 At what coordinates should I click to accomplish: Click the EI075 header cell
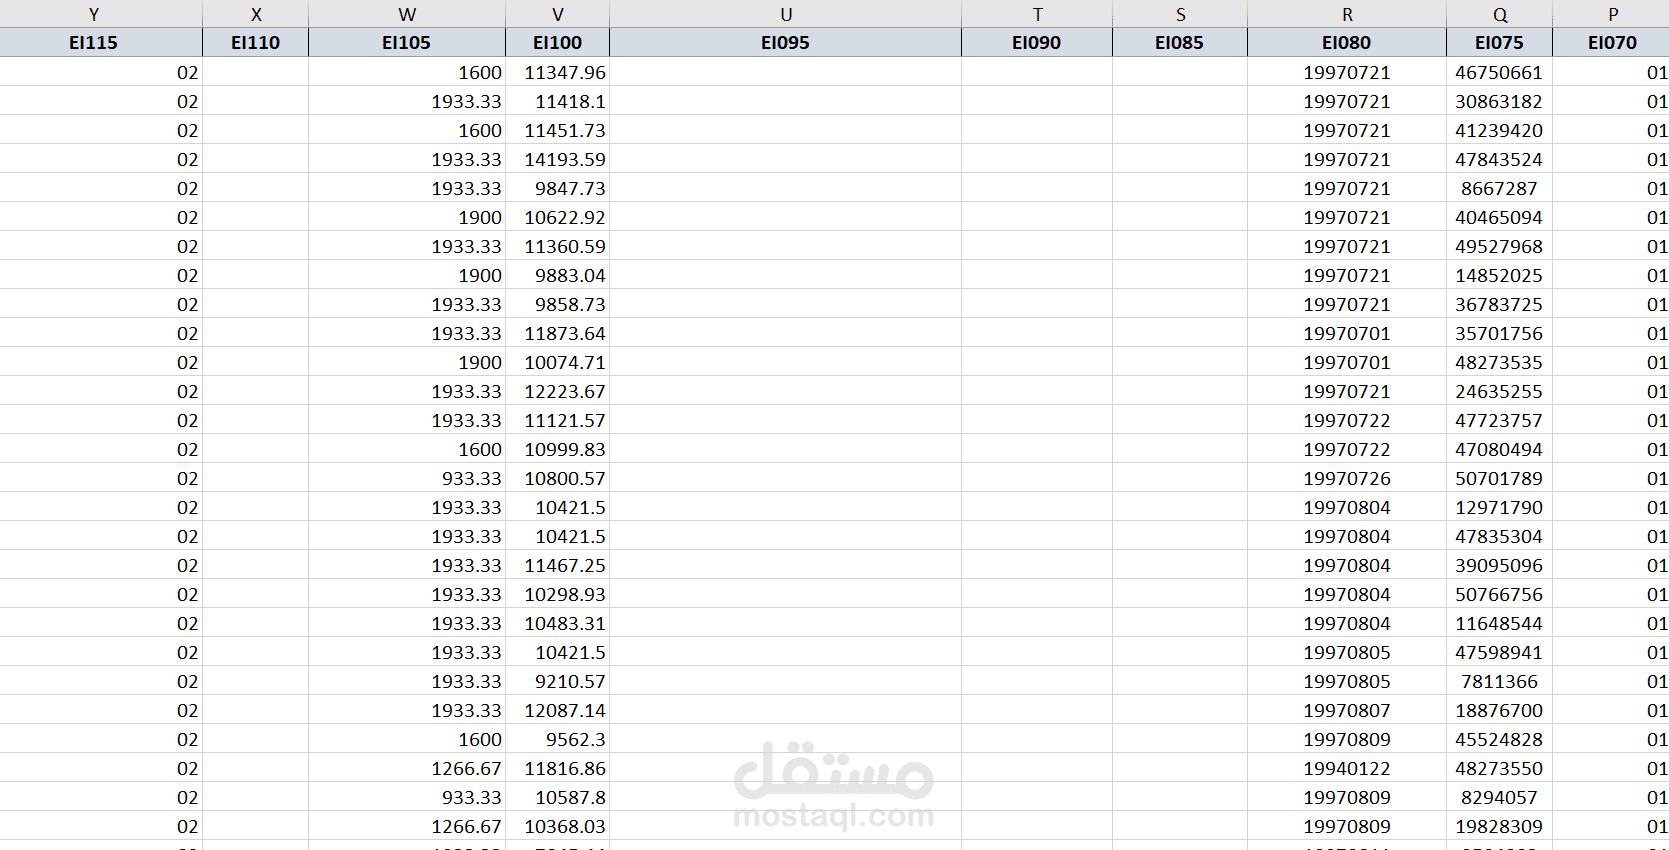pos(1500,43)
